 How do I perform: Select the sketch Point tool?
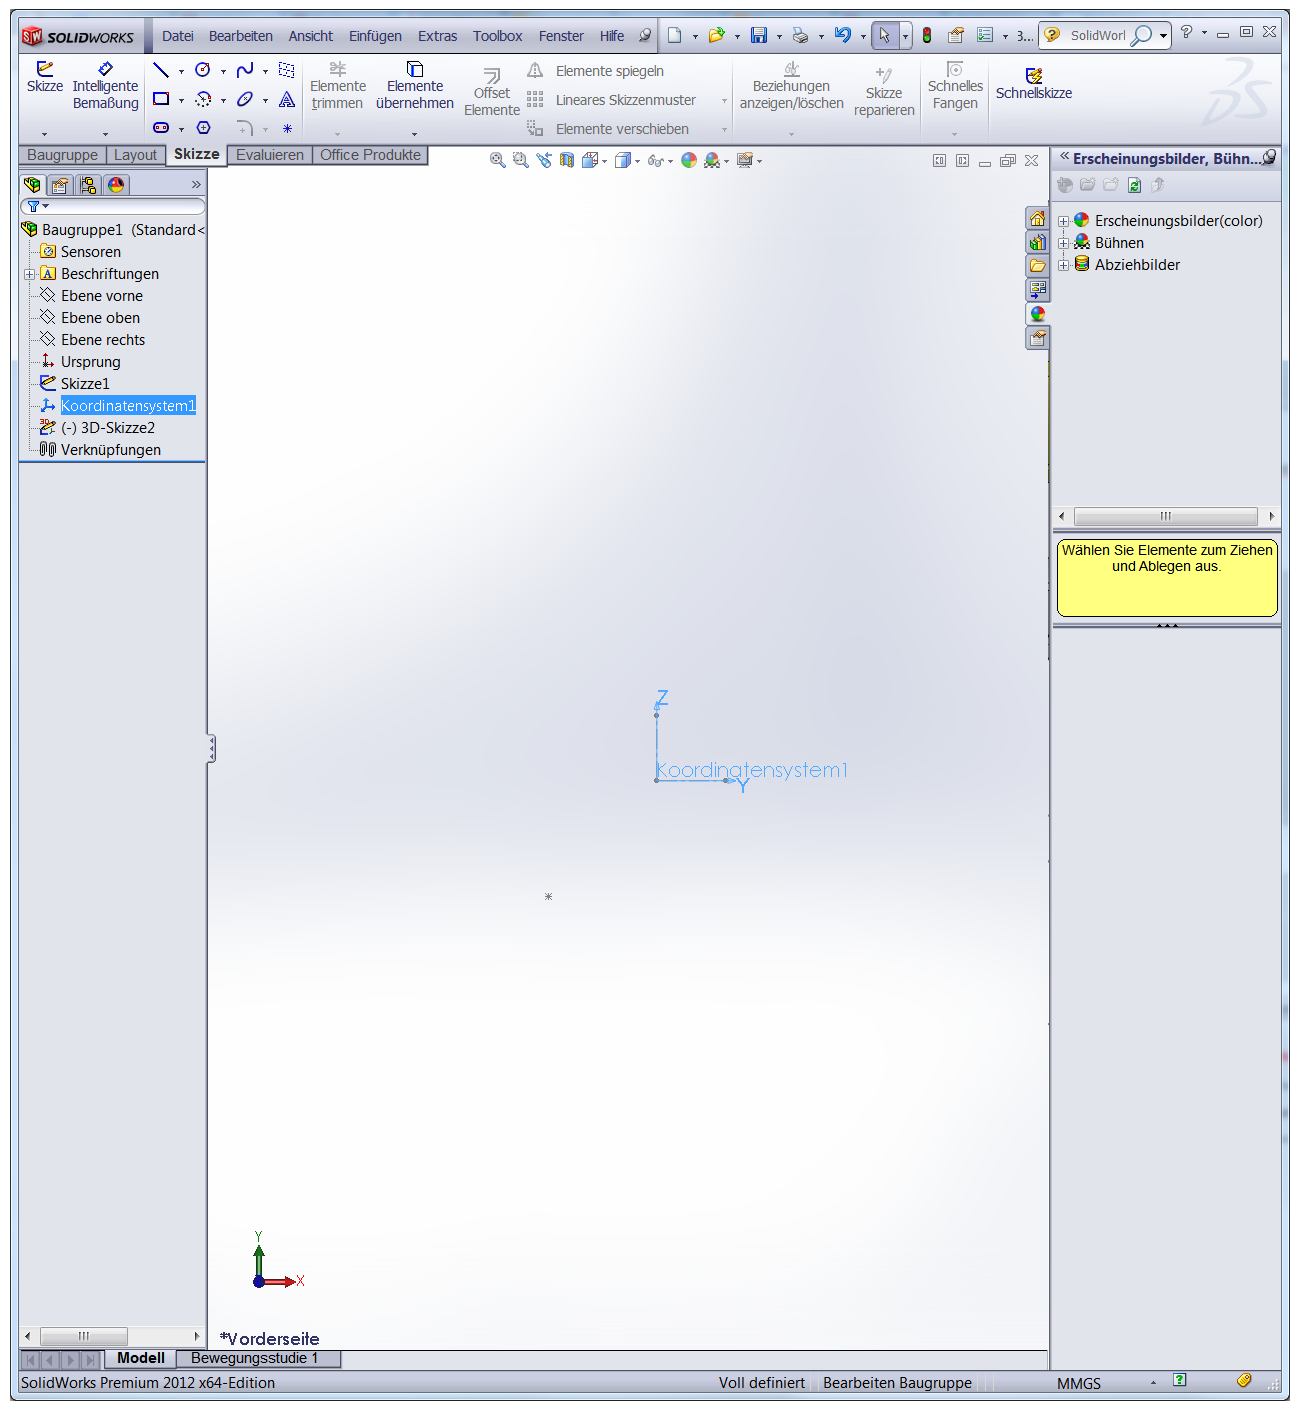(287, 128)
